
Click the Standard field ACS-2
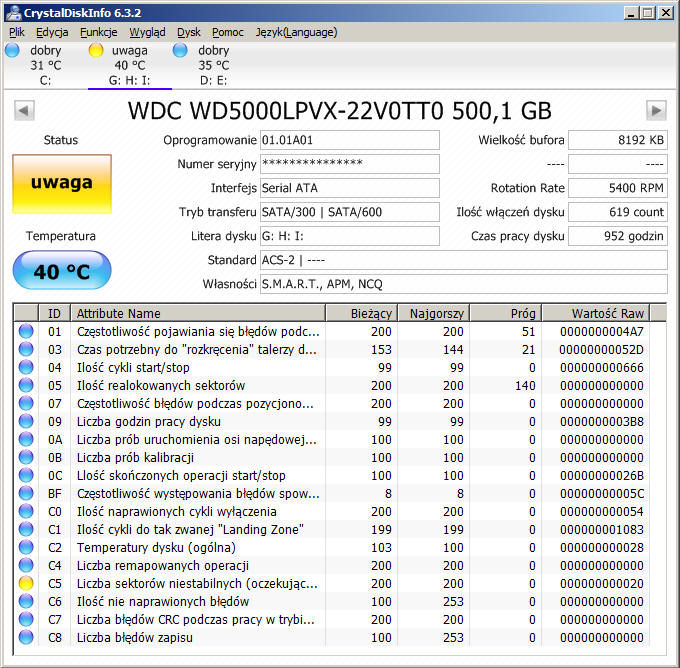click(x=464, y=260)
